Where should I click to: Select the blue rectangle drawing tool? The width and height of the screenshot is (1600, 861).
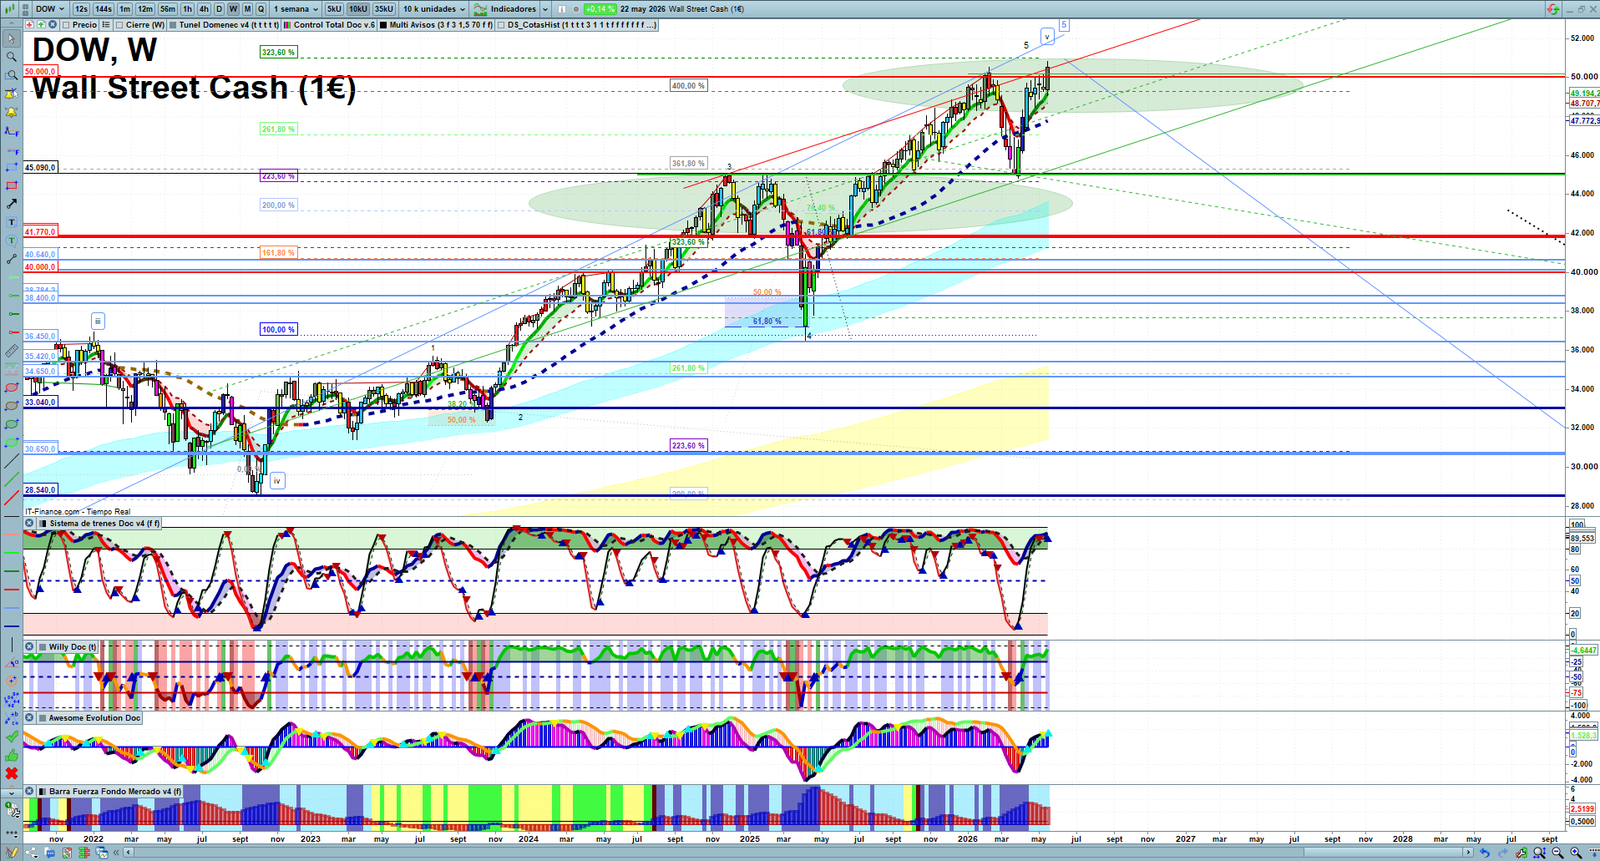[12, 167]
